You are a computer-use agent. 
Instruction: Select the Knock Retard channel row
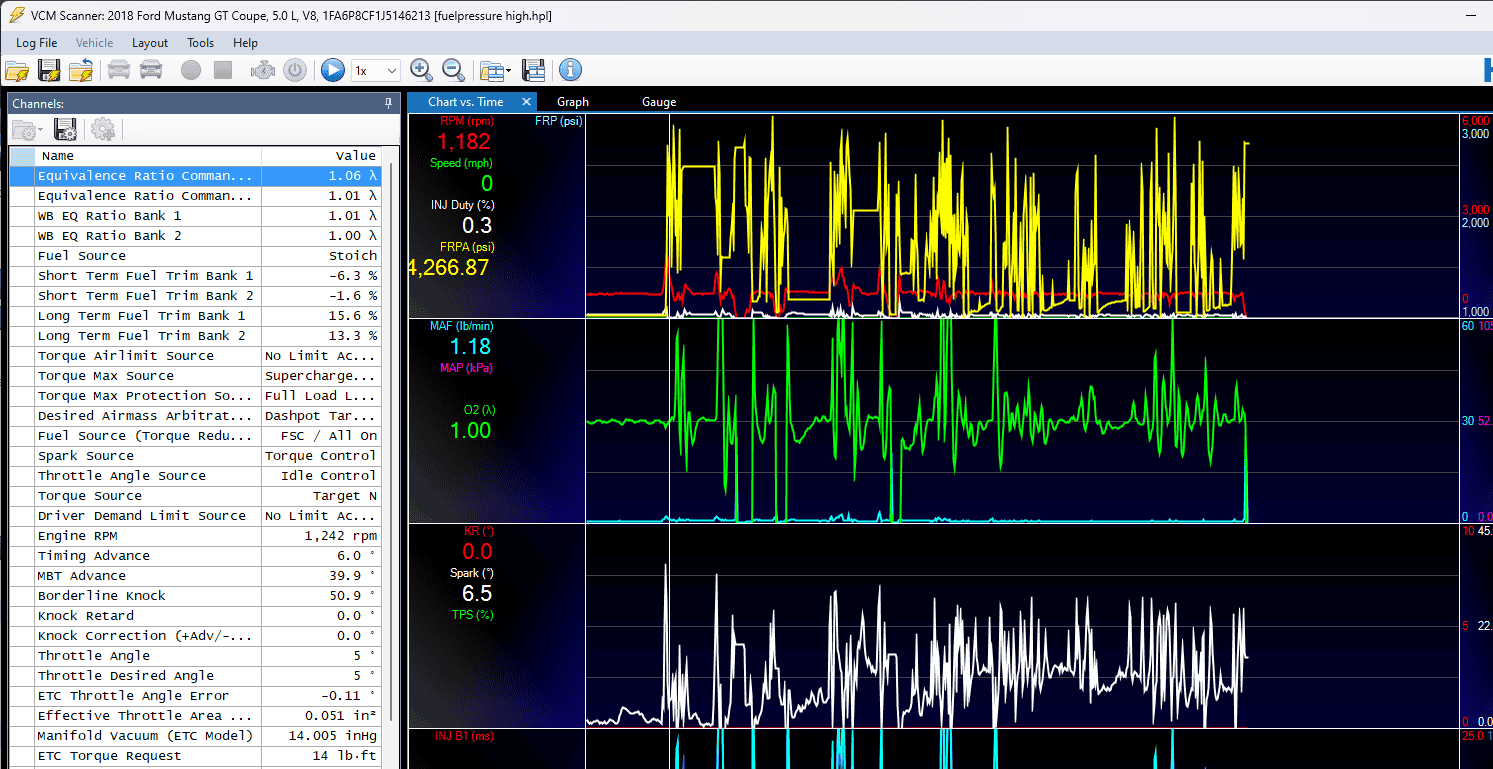pos(195,616)
